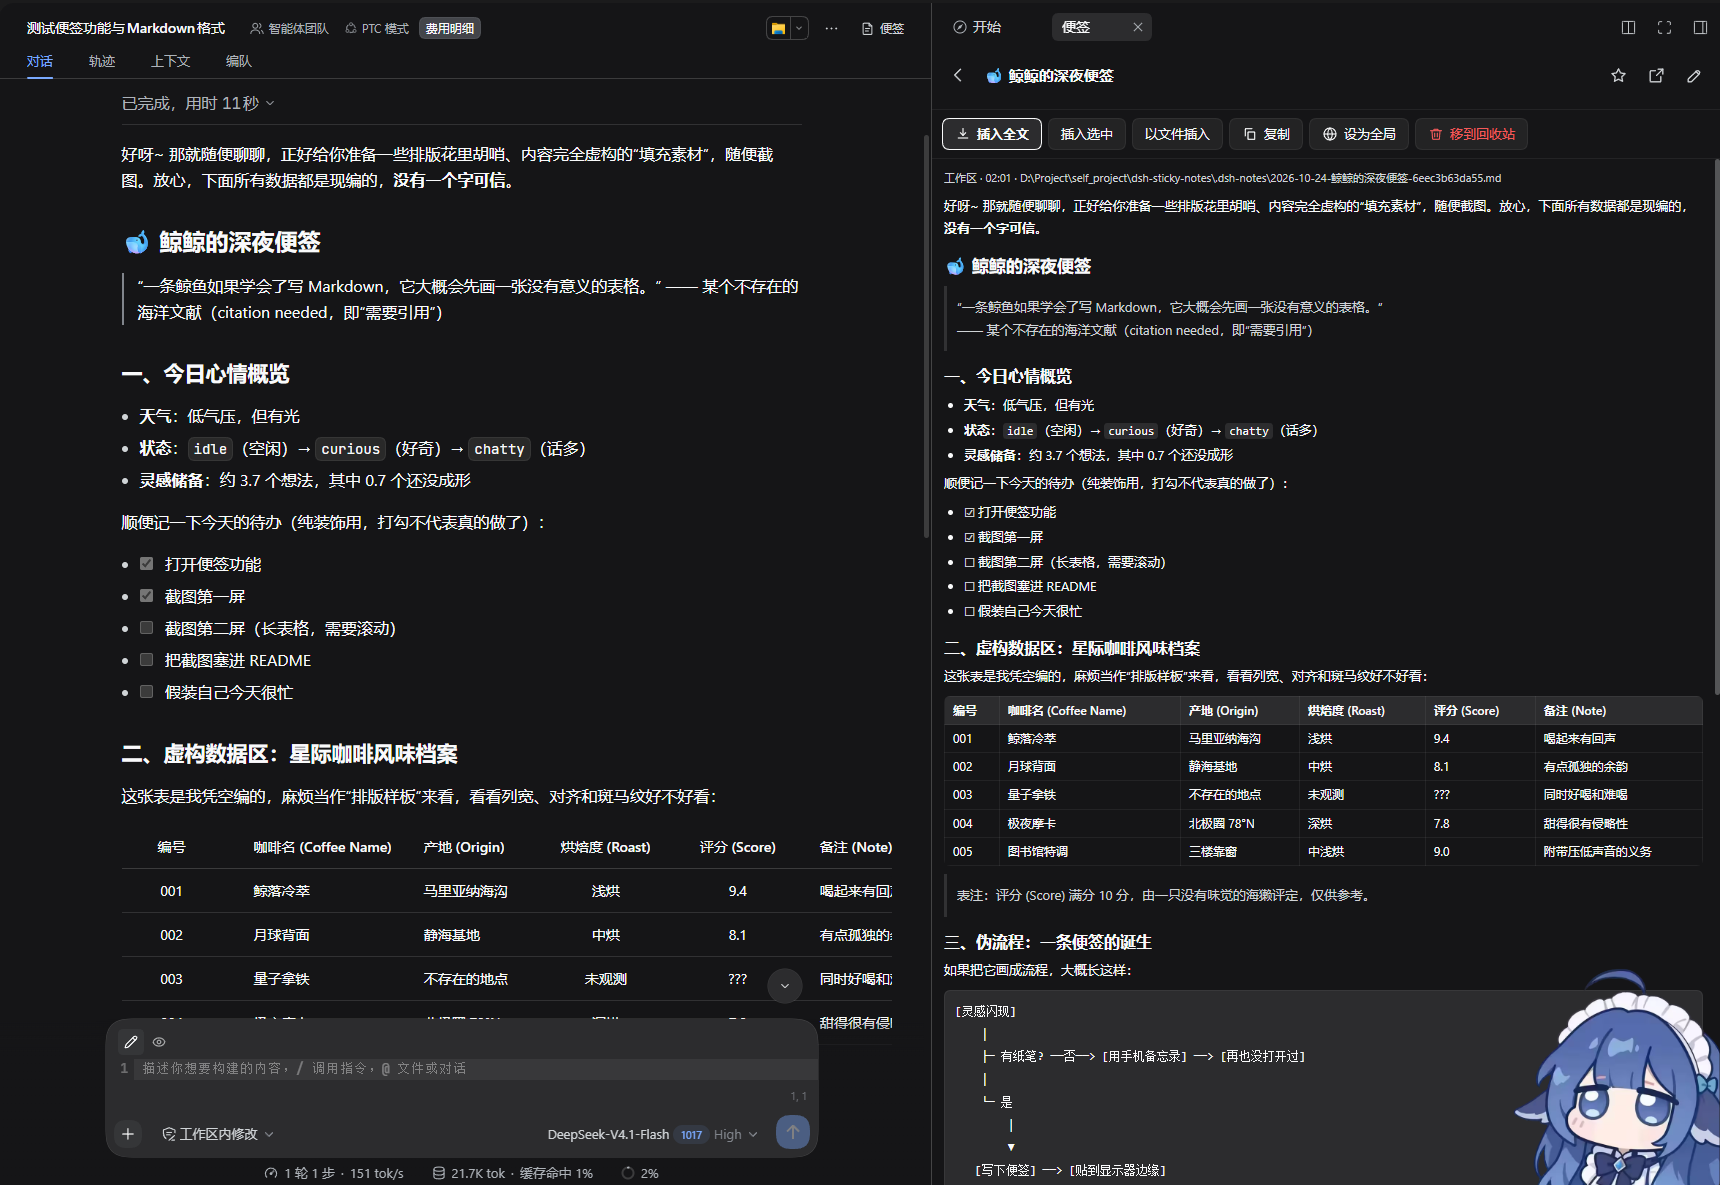
Task: Open the yellow folder icon button
Action: [778, 28]
